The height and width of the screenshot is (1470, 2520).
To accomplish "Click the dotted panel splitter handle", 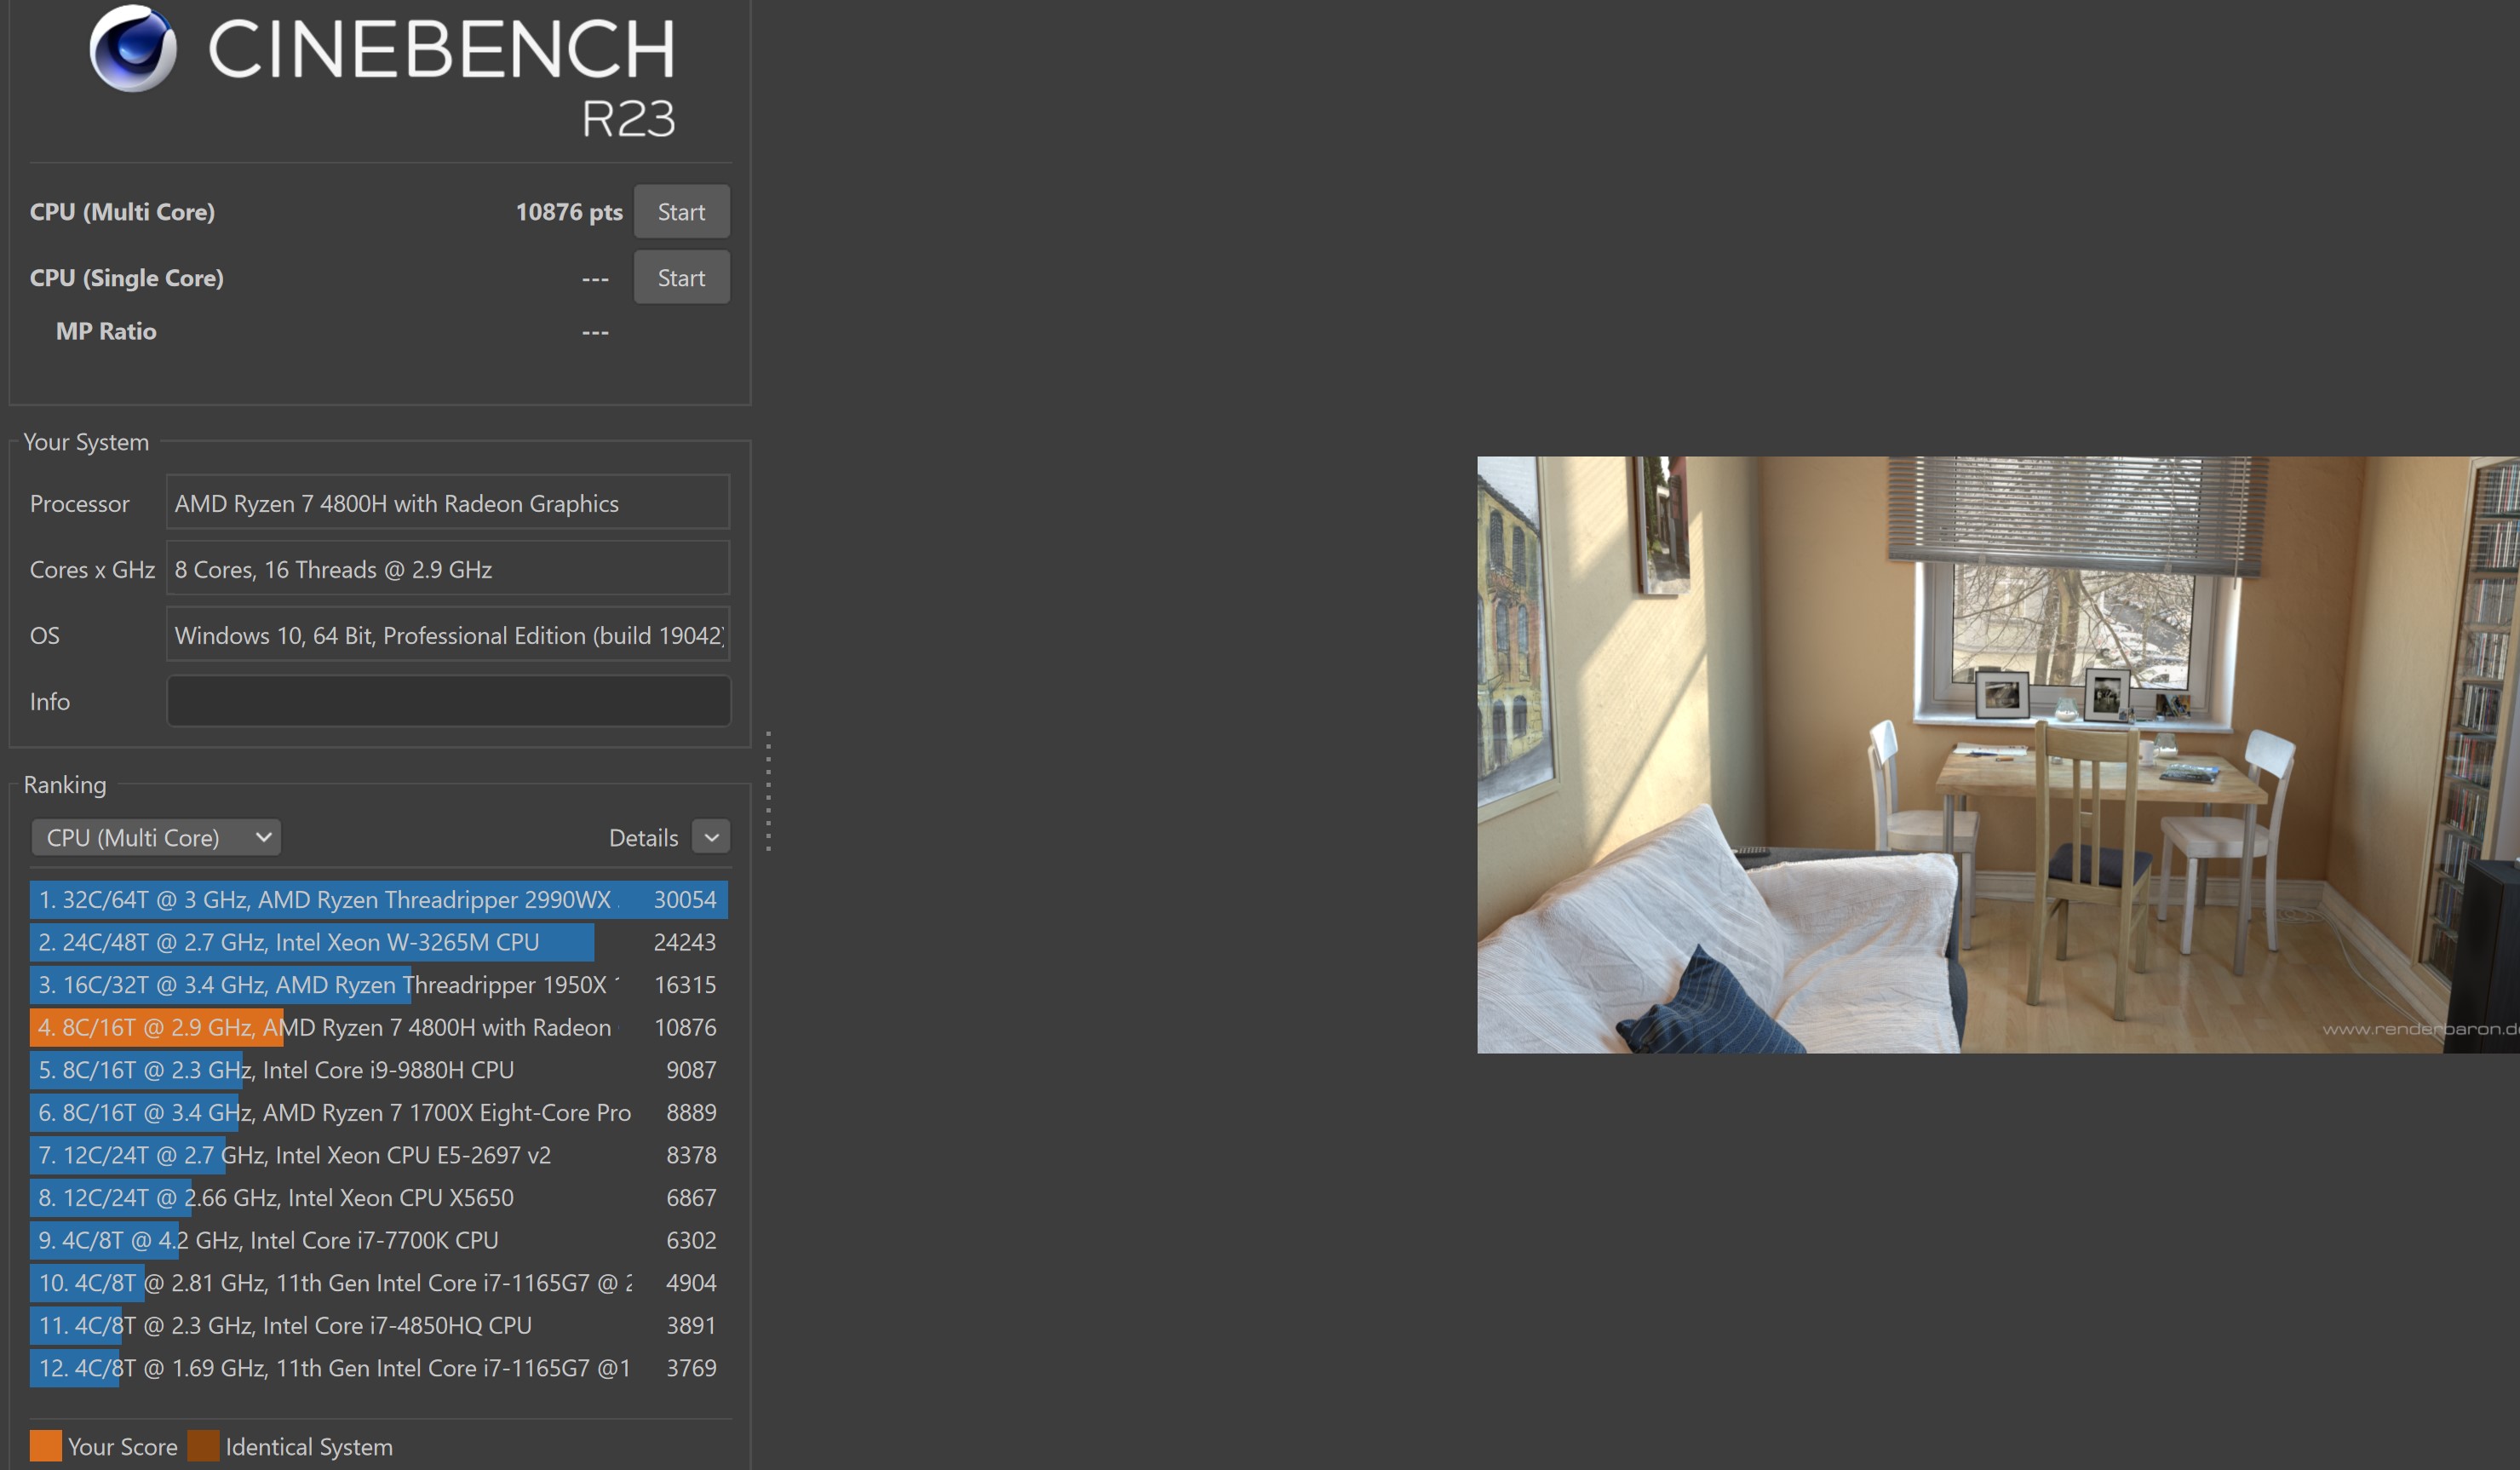I will click(768, 792).
